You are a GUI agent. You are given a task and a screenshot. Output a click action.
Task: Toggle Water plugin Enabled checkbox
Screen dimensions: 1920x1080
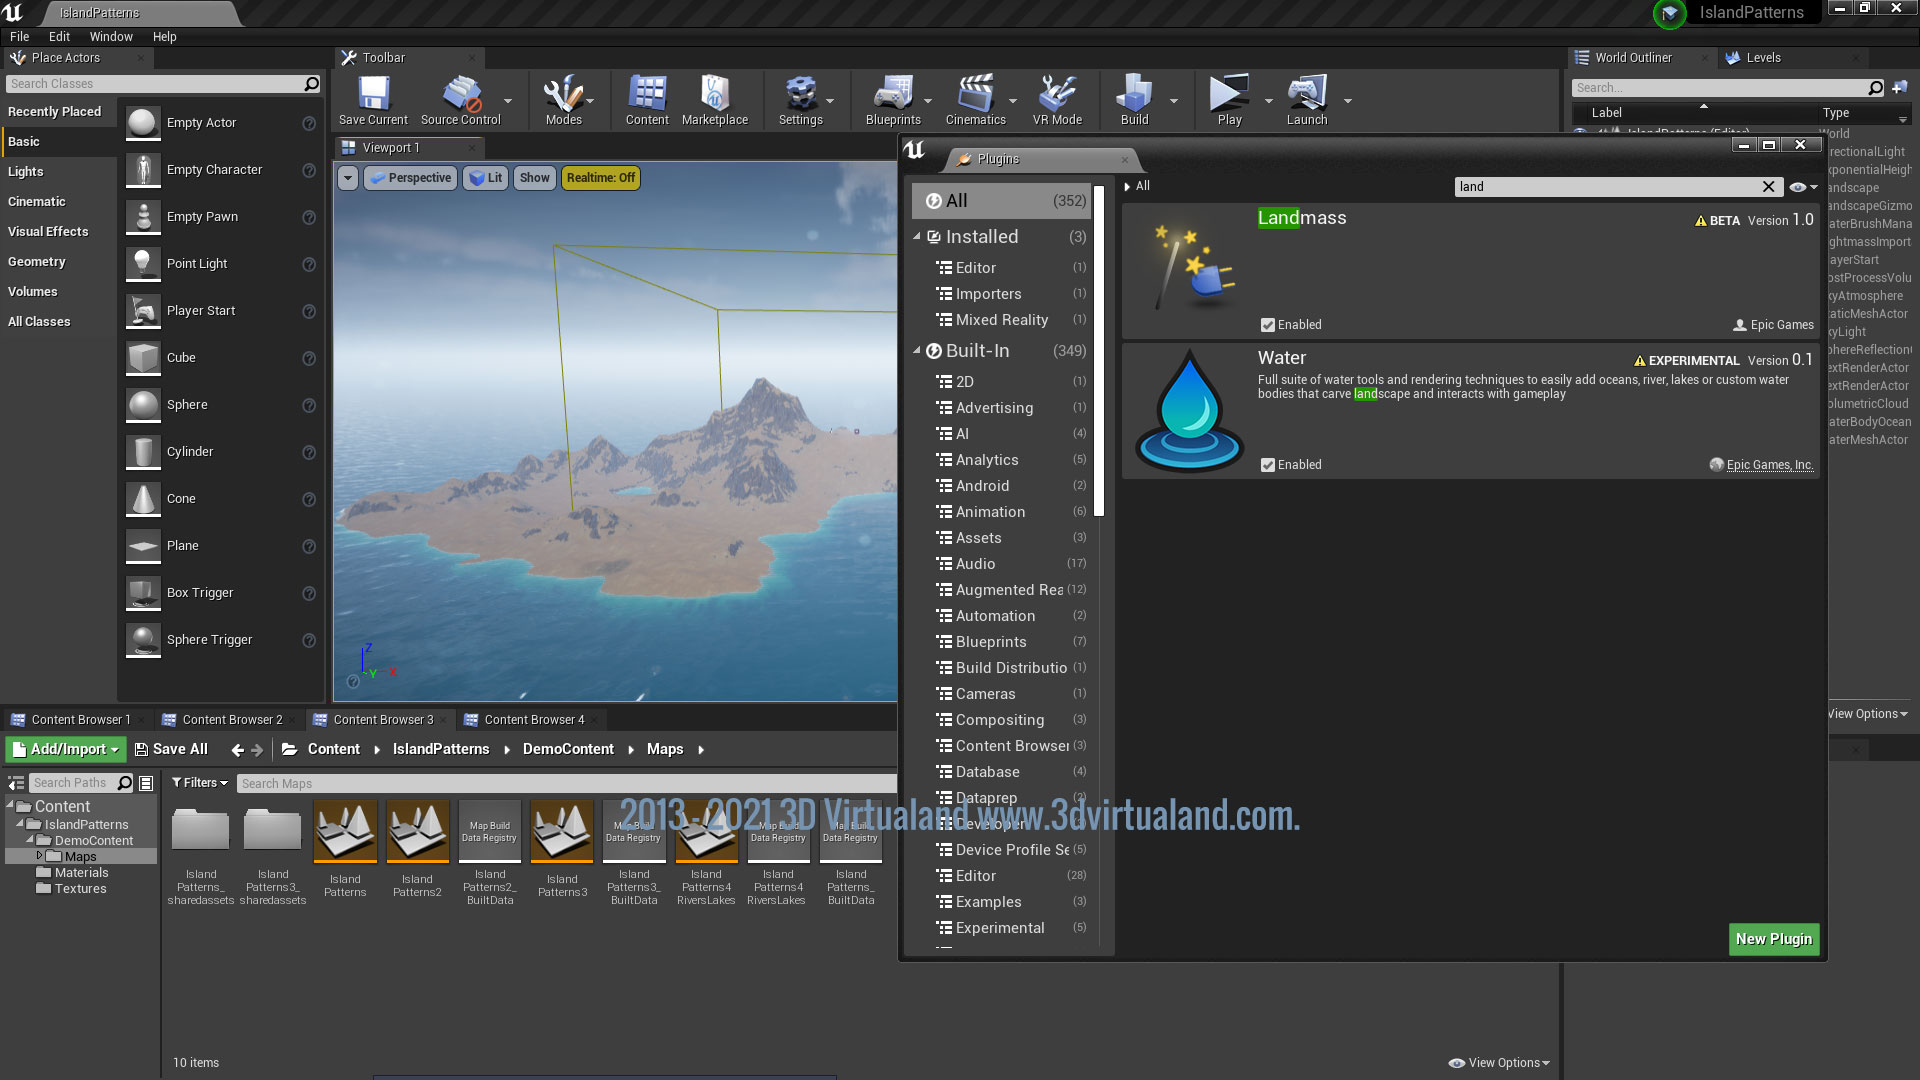point(1268,465)
